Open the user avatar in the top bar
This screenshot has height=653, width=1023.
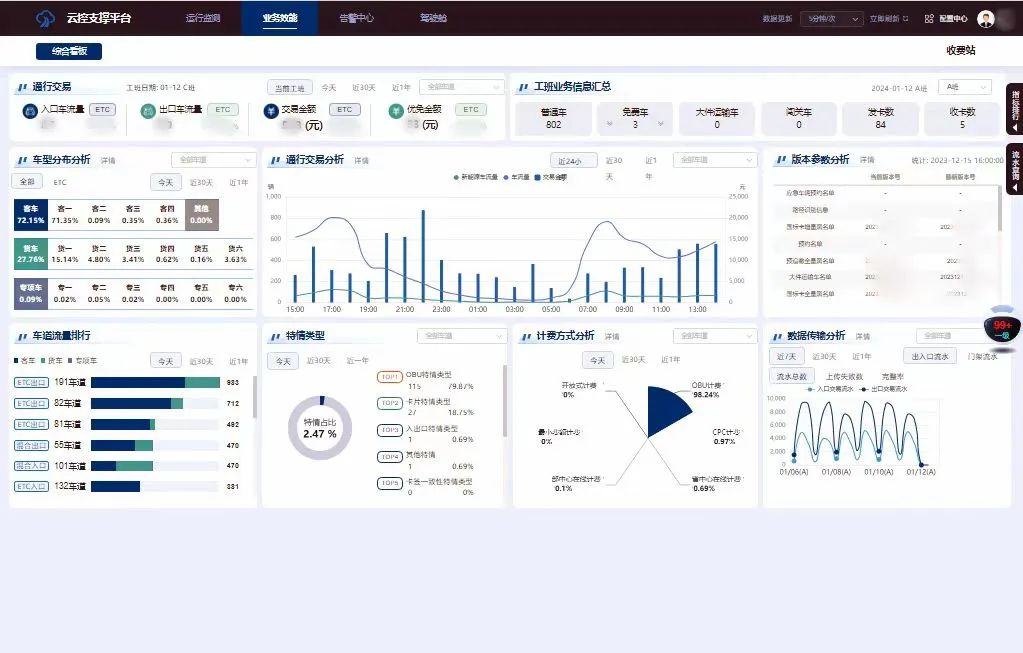pyautogui.click(x=986, y=18)
